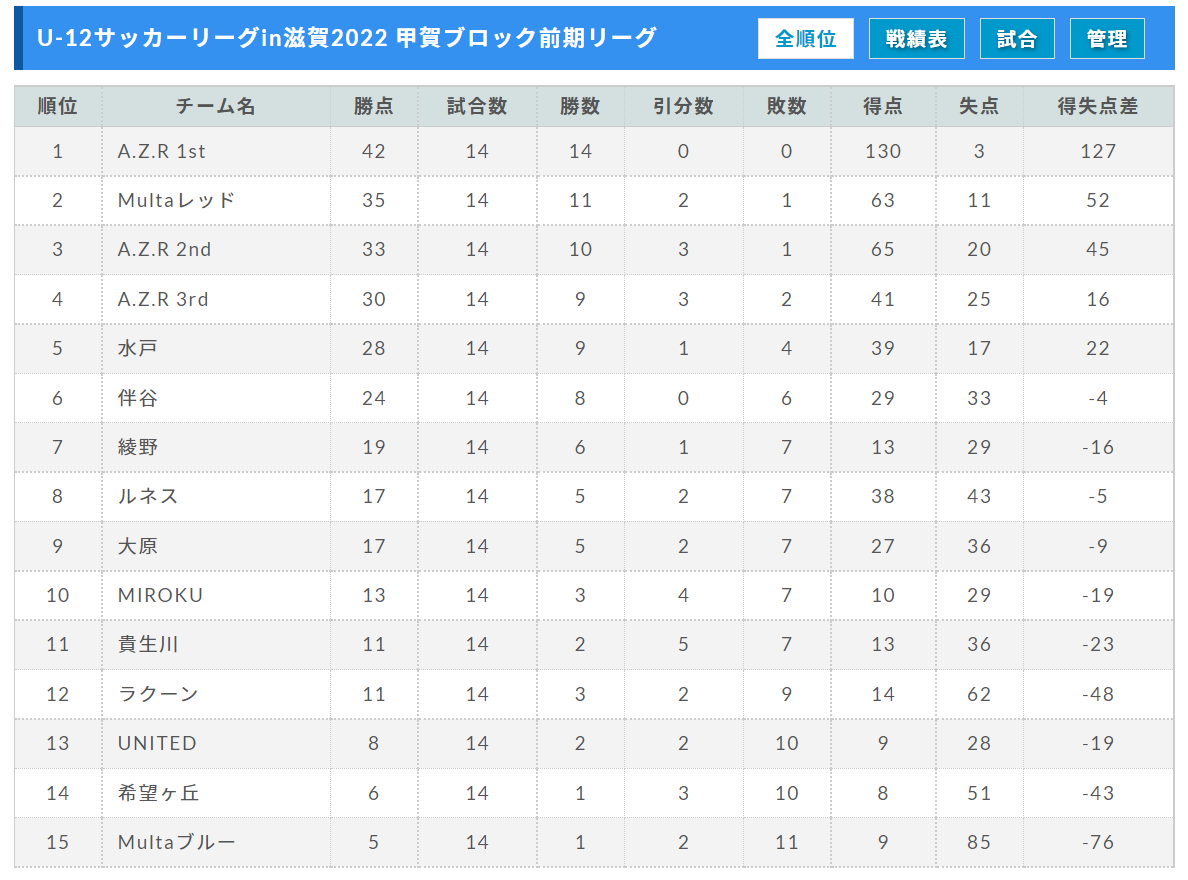Click the Multaブルー team name
The image size is (1188, 880).
point(177,842)
